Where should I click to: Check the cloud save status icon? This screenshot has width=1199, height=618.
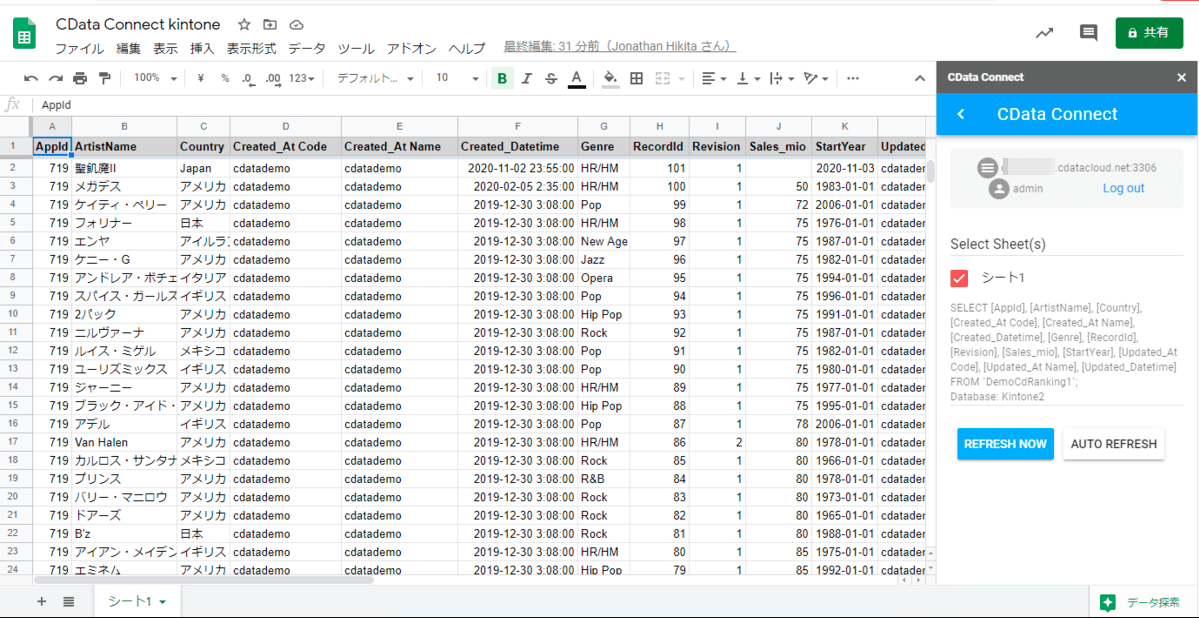[296, 24]
